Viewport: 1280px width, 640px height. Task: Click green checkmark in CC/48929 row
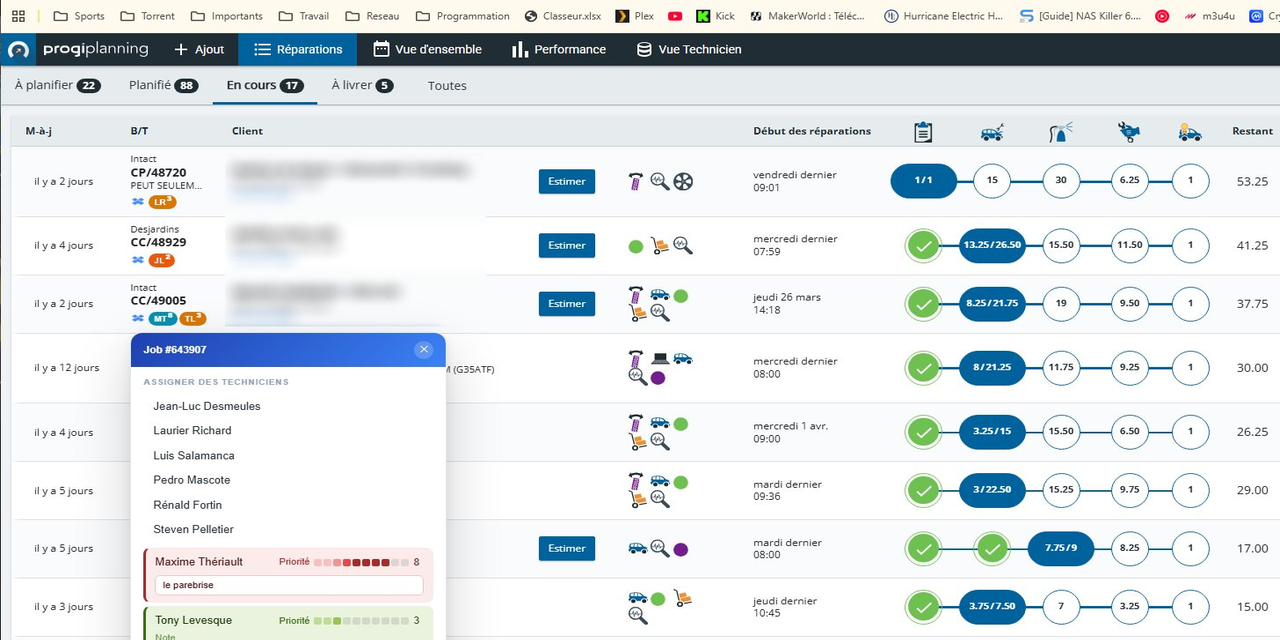point(923,246)
